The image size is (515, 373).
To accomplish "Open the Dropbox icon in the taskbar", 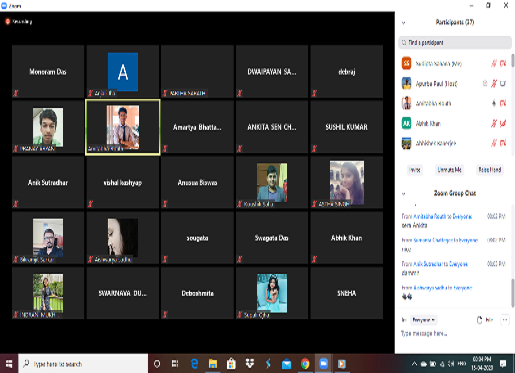I will click(x=250, y=364).
